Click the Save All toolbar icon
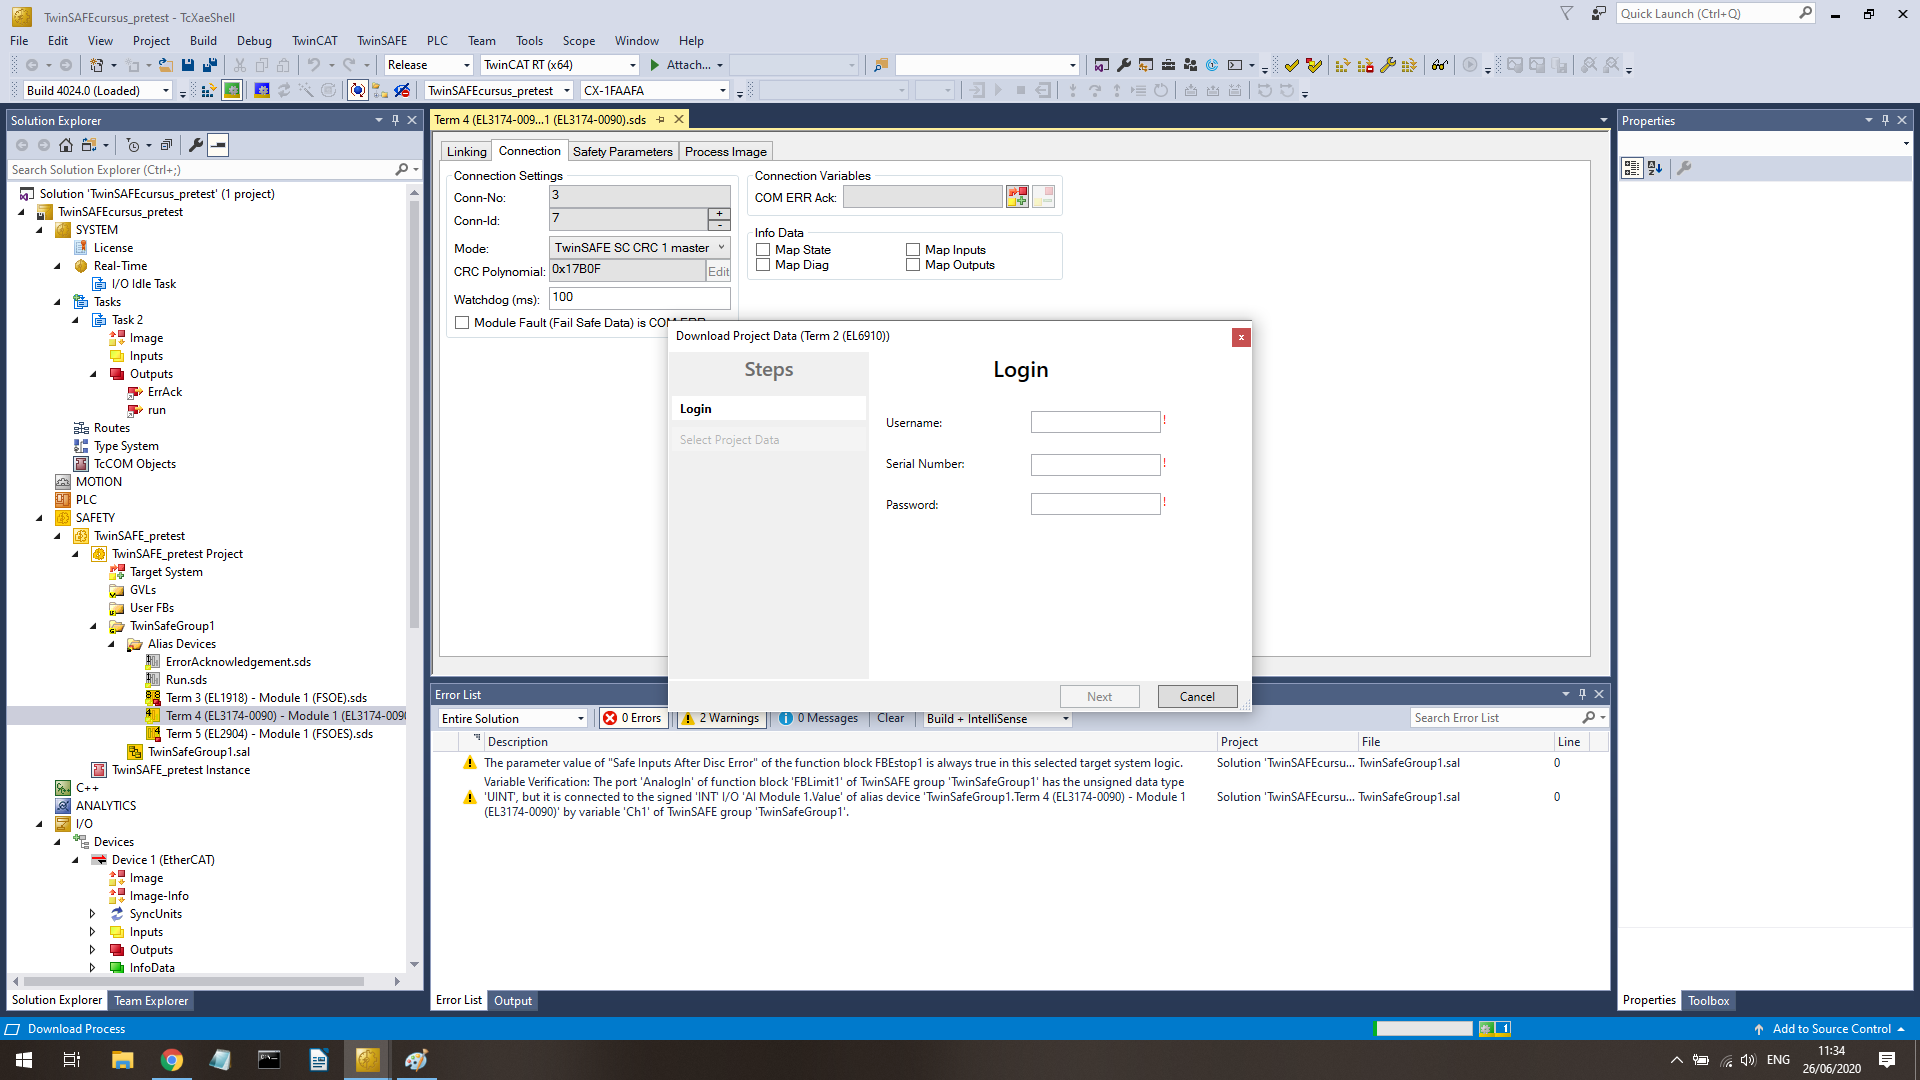The width and height of the screenshot is (1920, 1080). click(209, 65)
